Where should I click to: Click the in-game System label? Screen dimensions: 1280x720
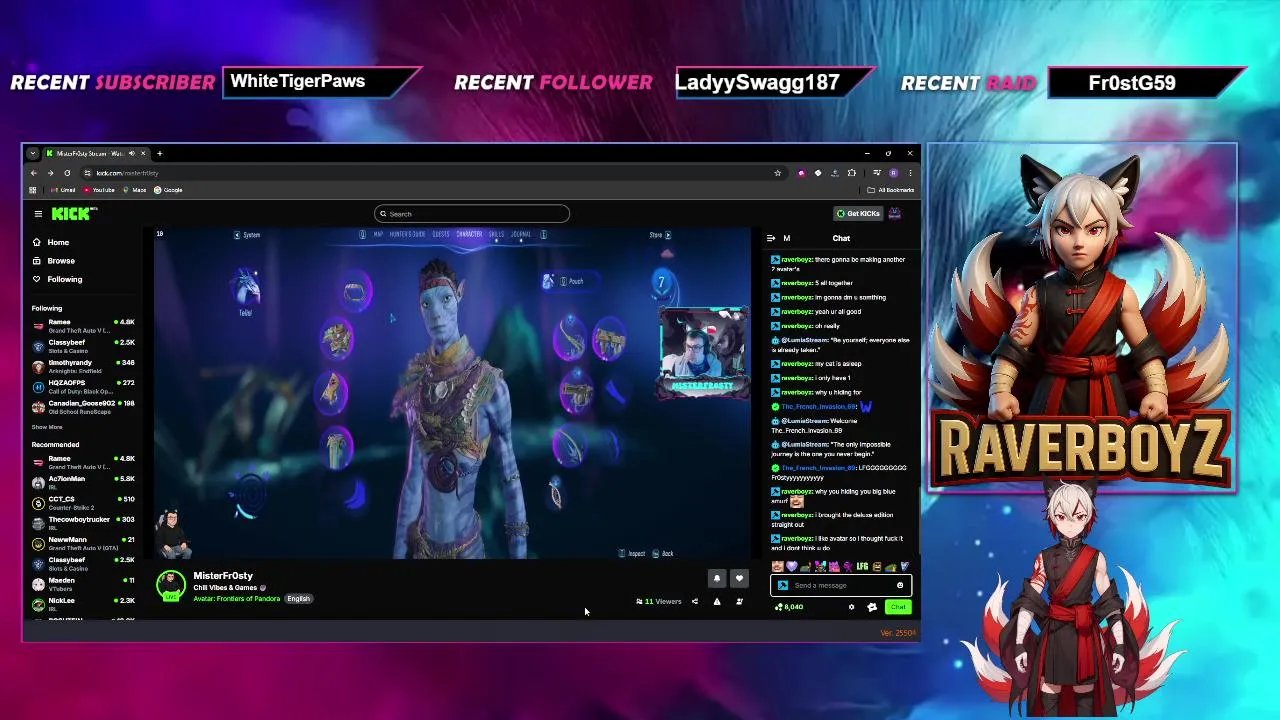[x=251, y=235]
